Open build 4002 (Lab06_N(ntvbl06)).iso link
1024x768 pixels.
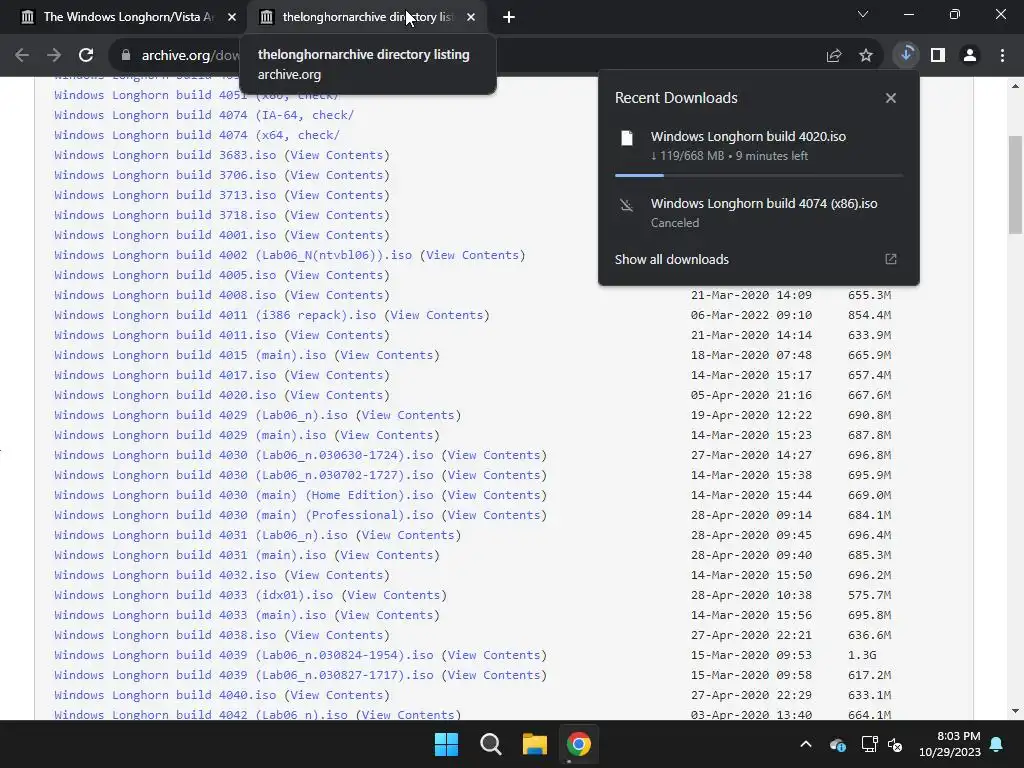[233, 255]
